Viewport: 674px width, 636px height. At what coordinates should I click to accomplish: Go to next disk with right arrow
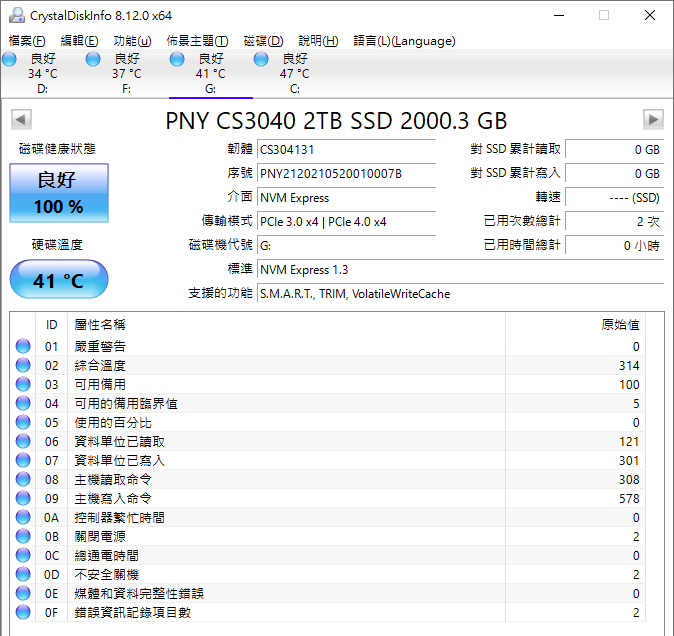[x=653, y=119]
